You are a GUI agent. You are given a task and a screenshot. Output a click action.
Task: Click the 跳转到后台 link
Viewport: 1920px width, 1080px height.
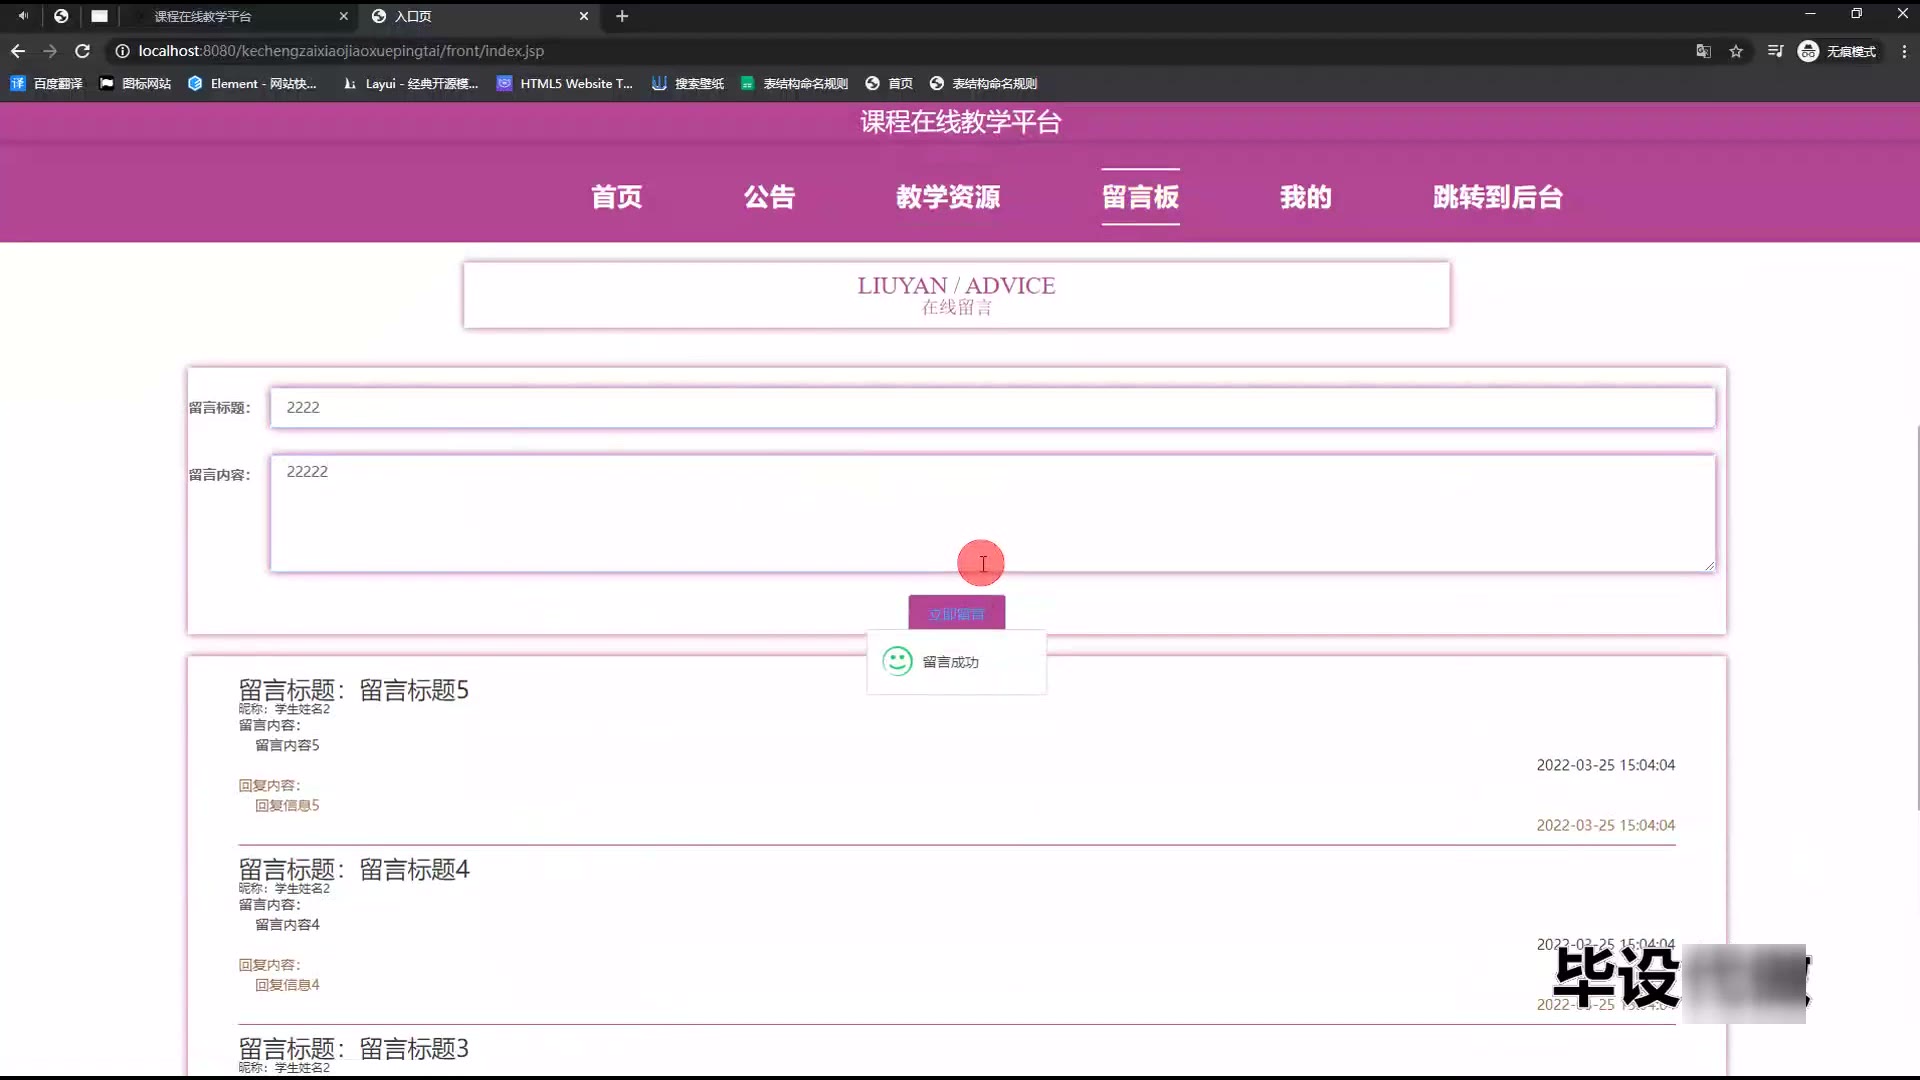click(1497, 197)
